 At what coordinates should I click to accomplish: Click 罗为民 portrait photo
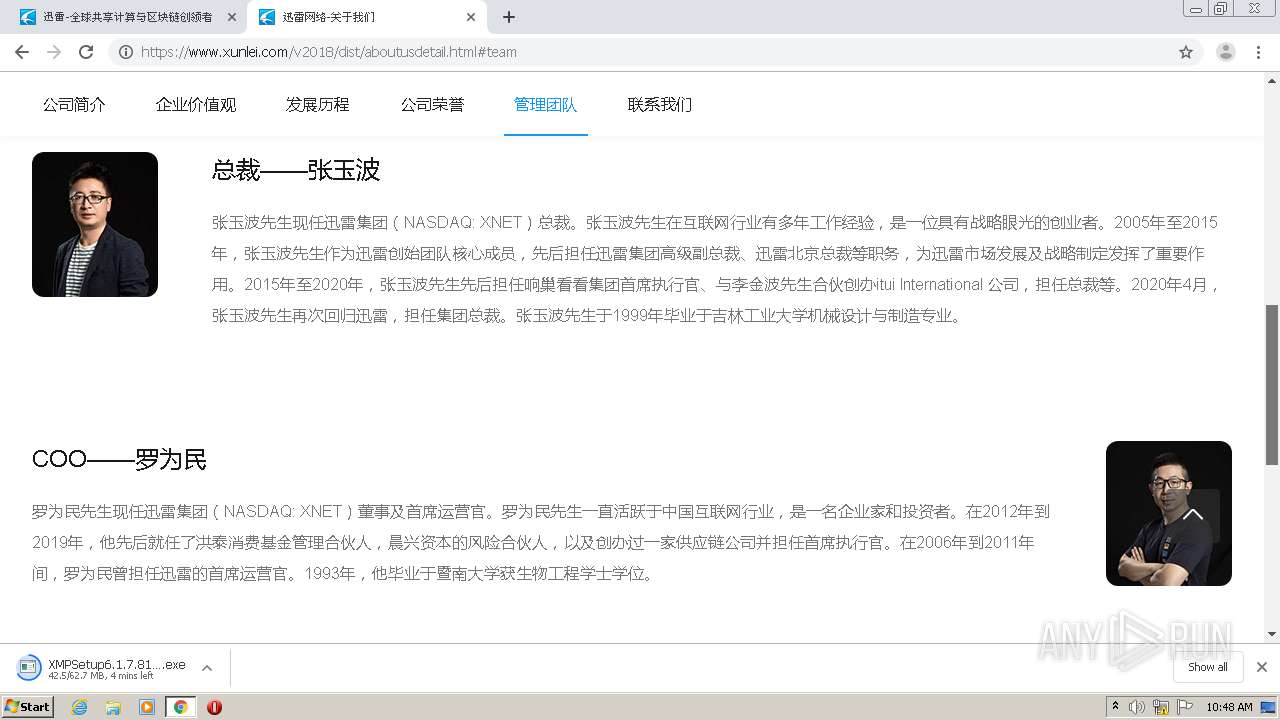click(x=1169, y=513)
